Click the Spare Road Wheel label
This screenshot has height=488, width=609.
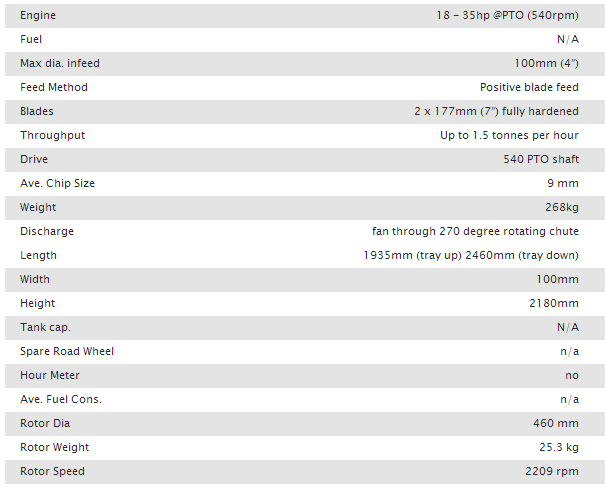pos(67,352)
